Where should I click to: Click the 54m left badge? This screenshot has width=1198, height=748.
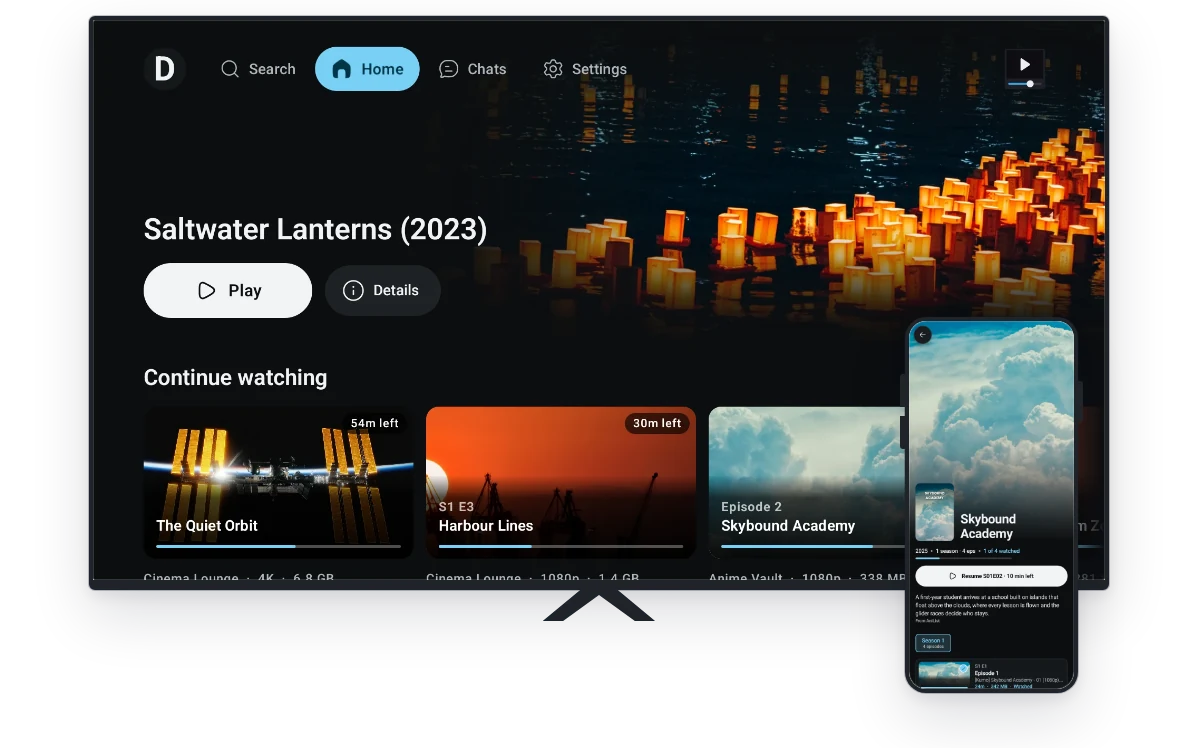pos(374,423)
